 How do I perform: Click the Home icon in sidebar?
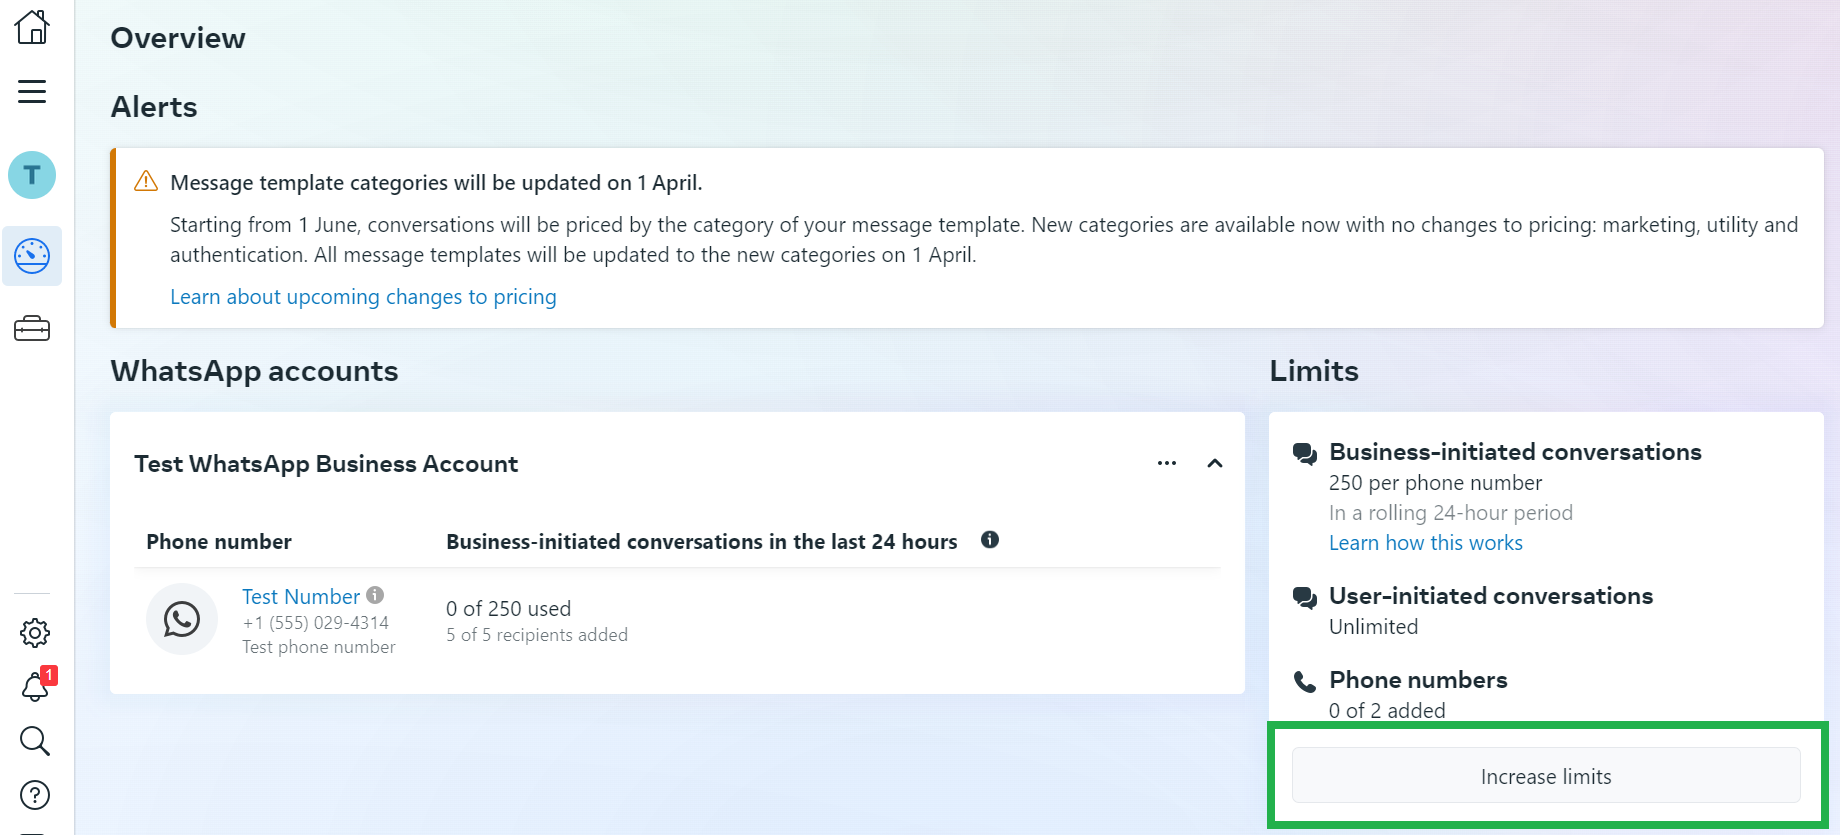(x=32, y=27)
